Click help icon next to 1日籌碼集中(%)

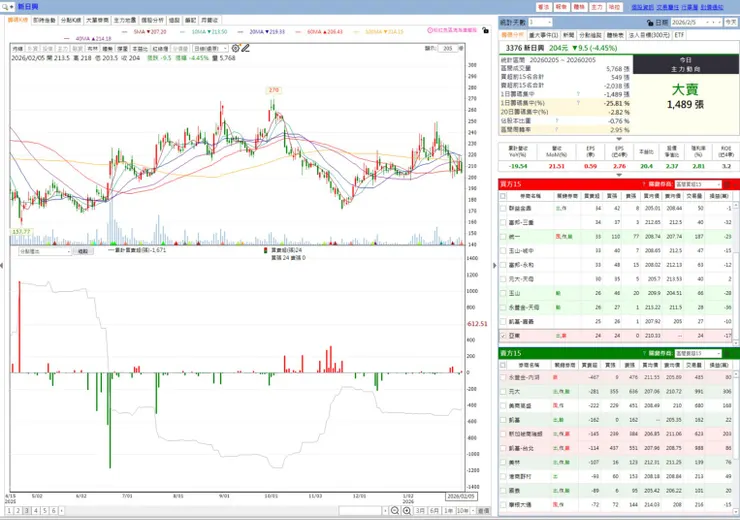(578, 103)
